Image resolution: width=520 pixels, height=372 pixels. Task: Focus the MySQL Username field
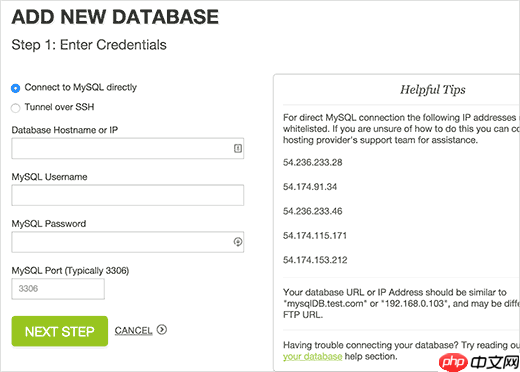tap(128, 195)
